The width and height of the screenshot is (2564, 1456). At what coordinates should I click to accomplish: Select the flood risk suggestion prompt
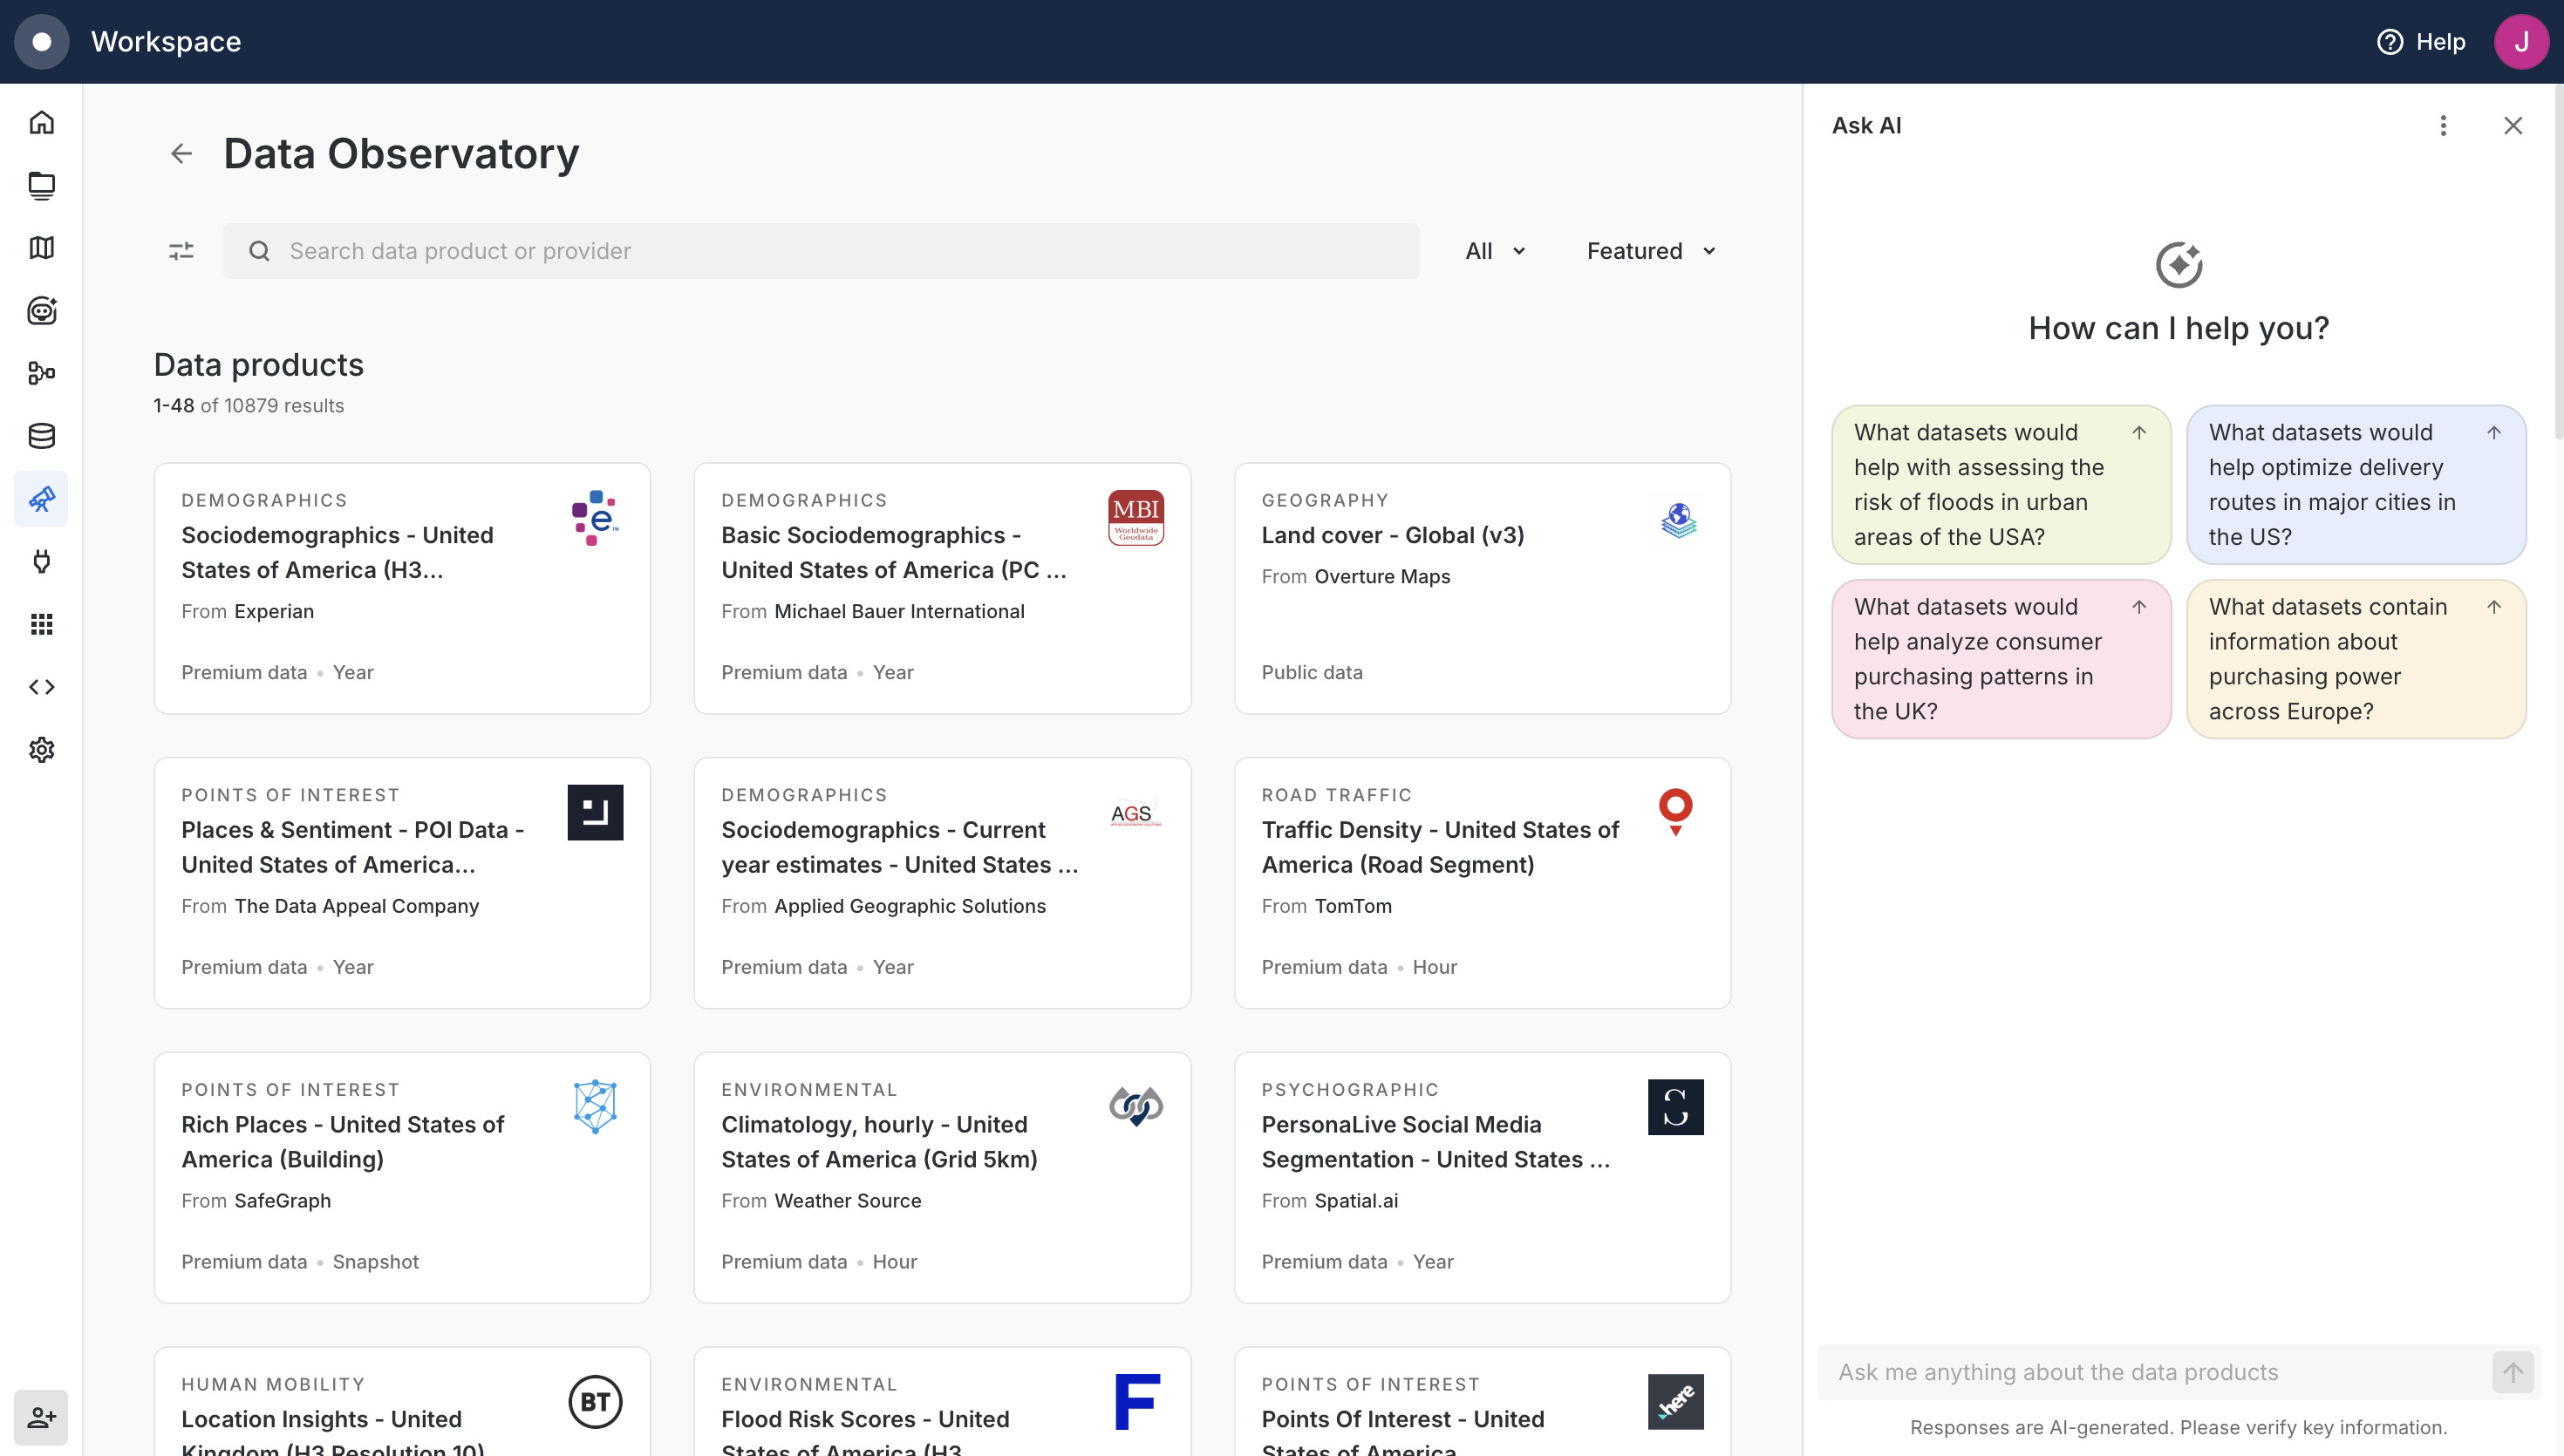[x=2001, y=485]
